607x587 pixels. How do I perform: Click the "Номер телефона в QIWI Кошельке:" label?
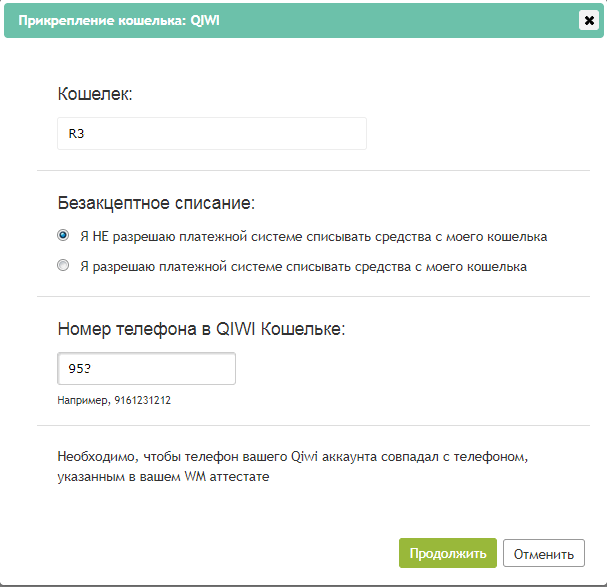[x=201, y=329]
